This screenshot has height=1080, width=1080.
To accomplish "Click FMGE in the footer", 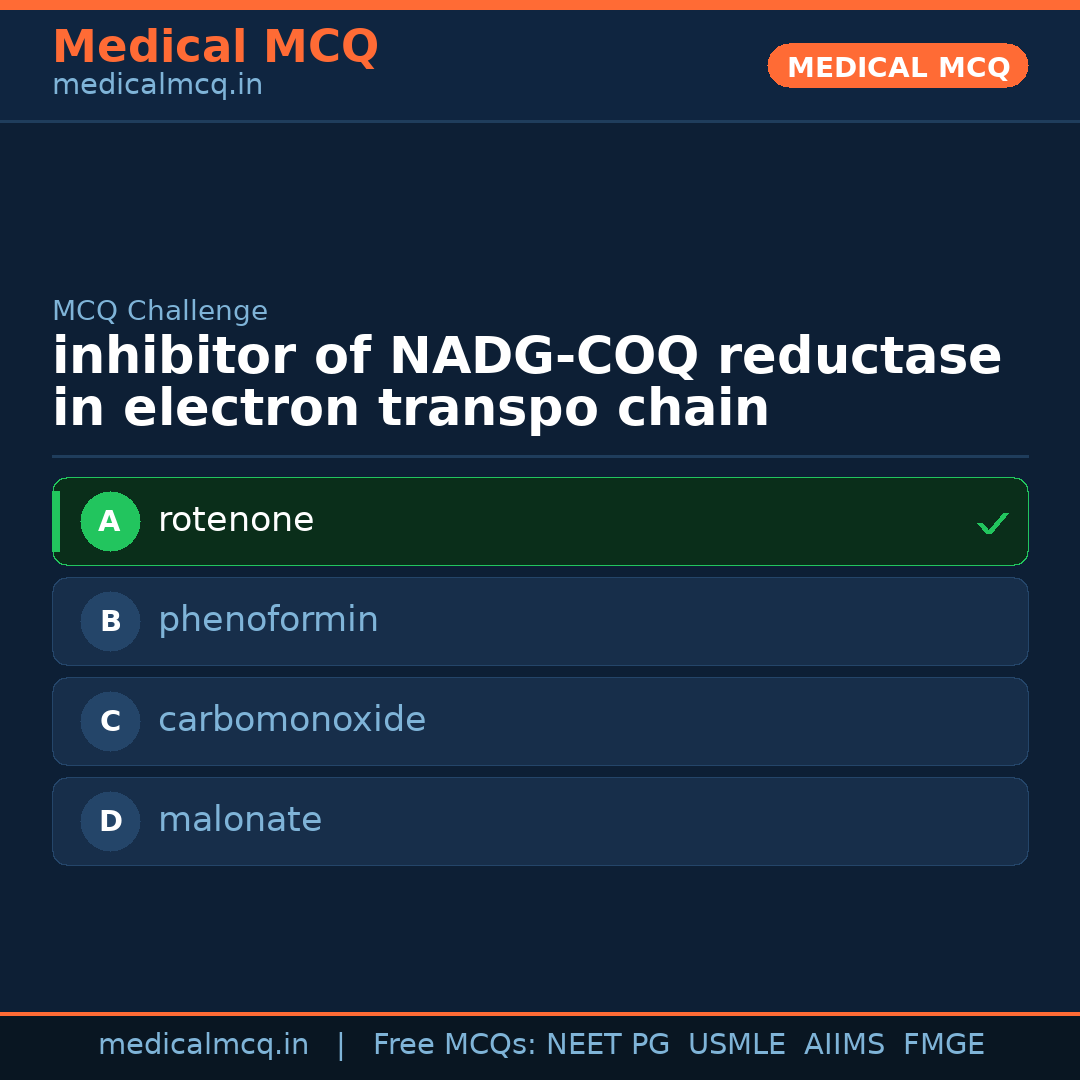I will 943,1045.
